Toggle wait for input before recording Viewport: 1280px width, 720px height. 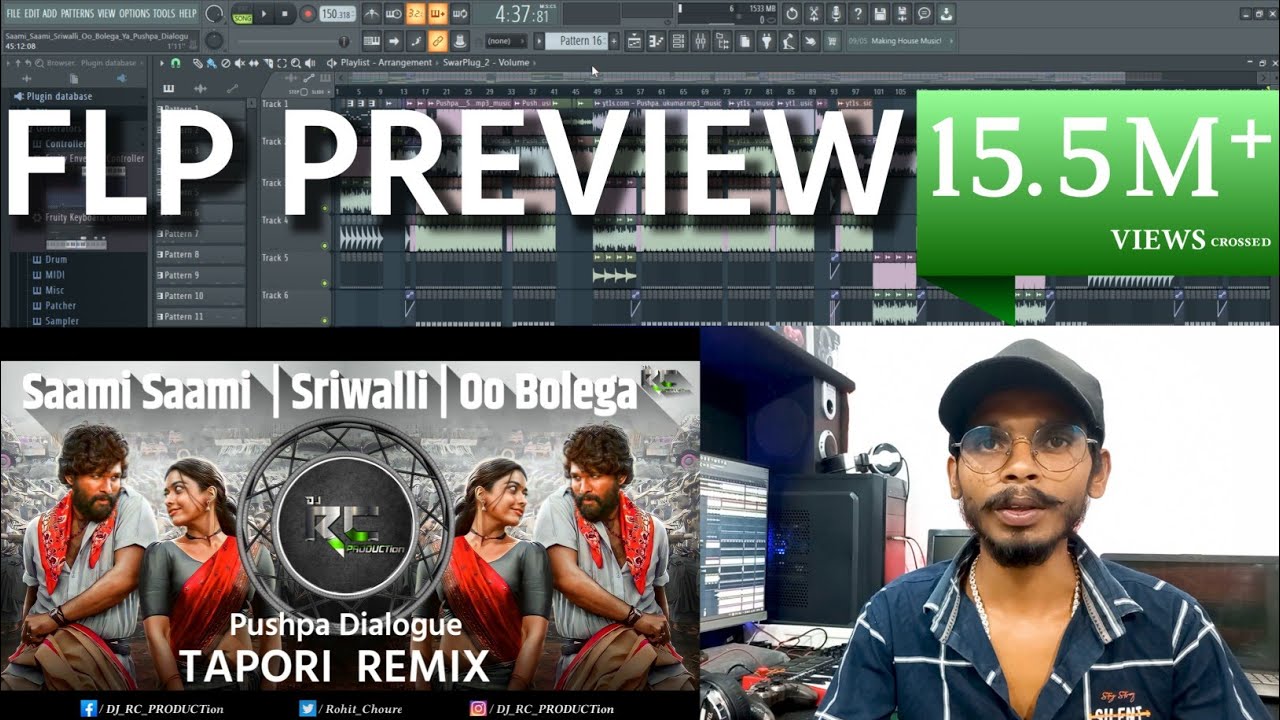[x=393, y=14]
